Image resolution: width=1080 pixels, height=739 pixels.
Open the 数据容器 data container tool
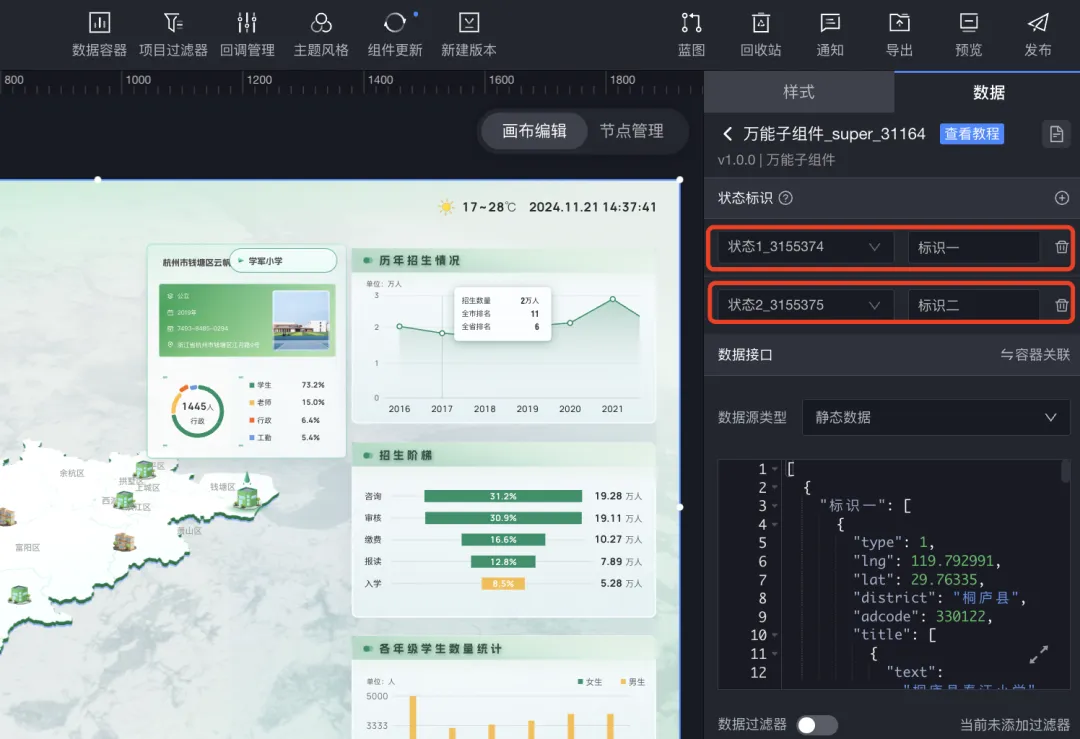99,34
